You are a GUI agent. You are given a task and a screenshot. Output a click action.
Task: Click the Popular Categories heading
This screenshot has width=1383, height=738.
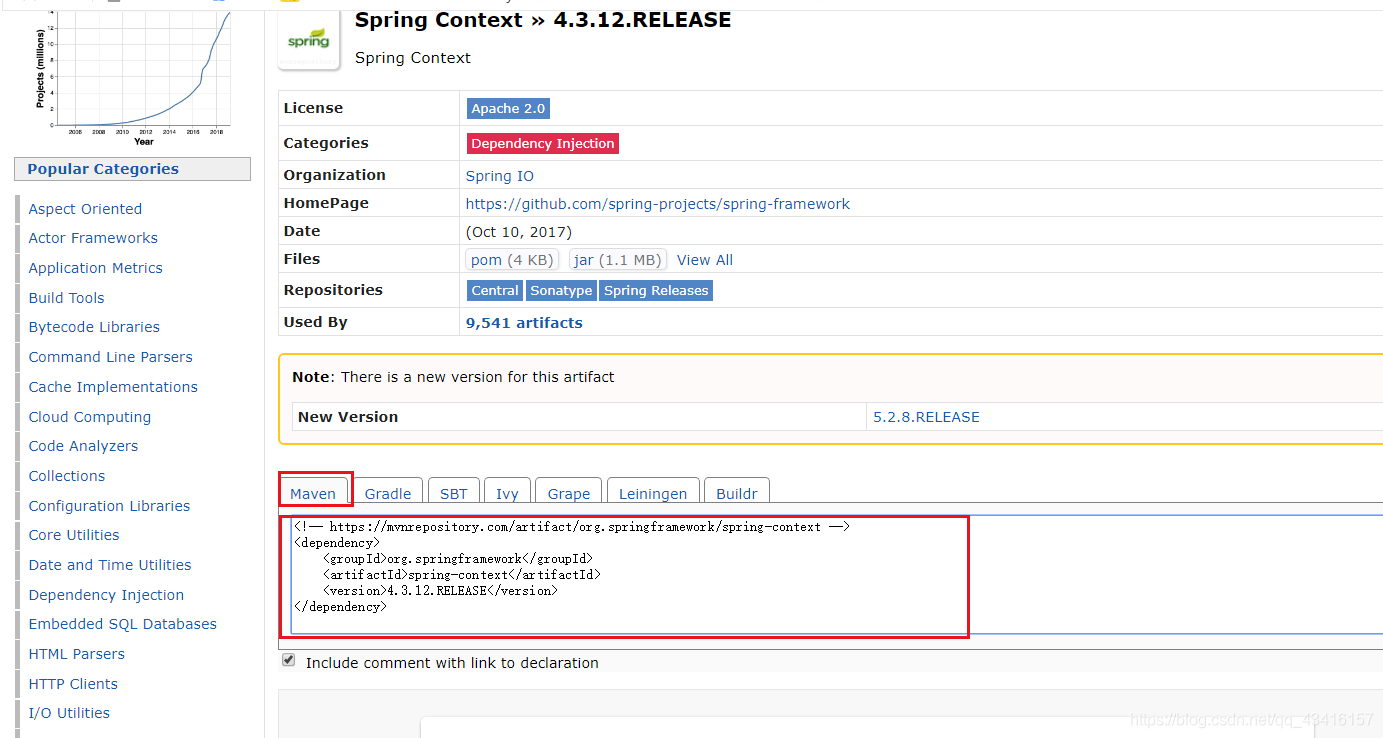coord(103,169)
